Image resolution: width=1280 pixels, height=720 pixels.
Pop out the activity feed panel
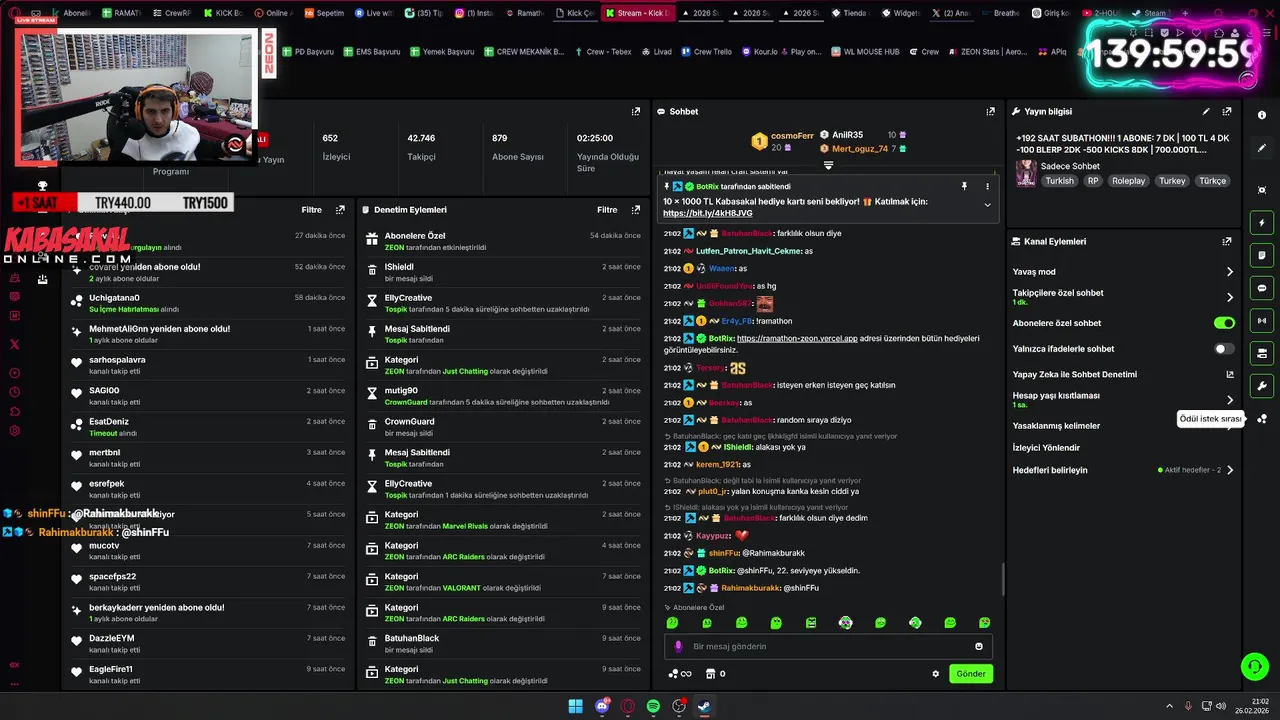coord(340,210)
